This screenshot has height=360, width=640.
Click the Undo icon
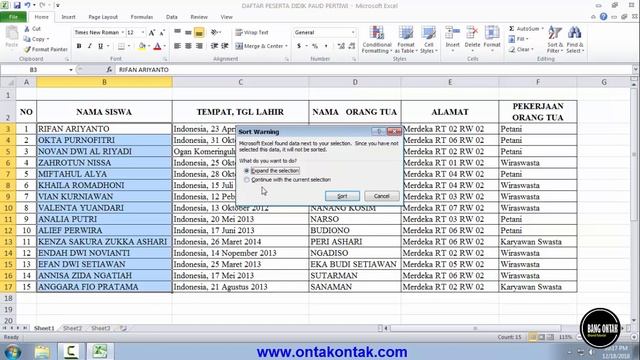pyautogui.click(x=27, y=5)
